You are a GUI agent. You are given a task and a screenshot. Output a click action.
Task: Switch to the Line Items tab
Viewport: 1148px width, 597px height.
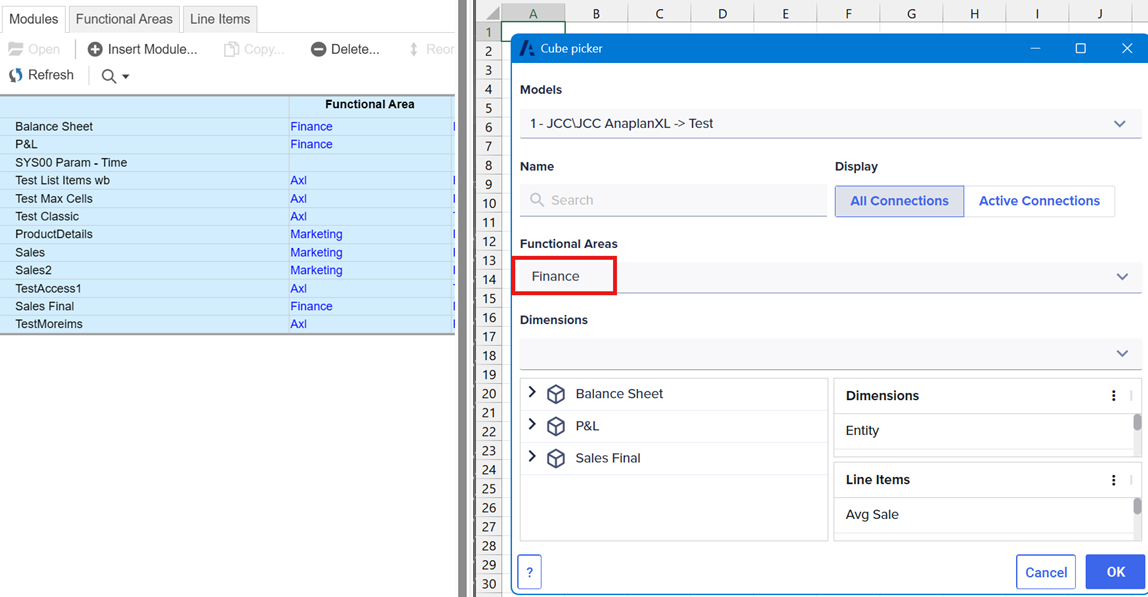click(220, 19)
